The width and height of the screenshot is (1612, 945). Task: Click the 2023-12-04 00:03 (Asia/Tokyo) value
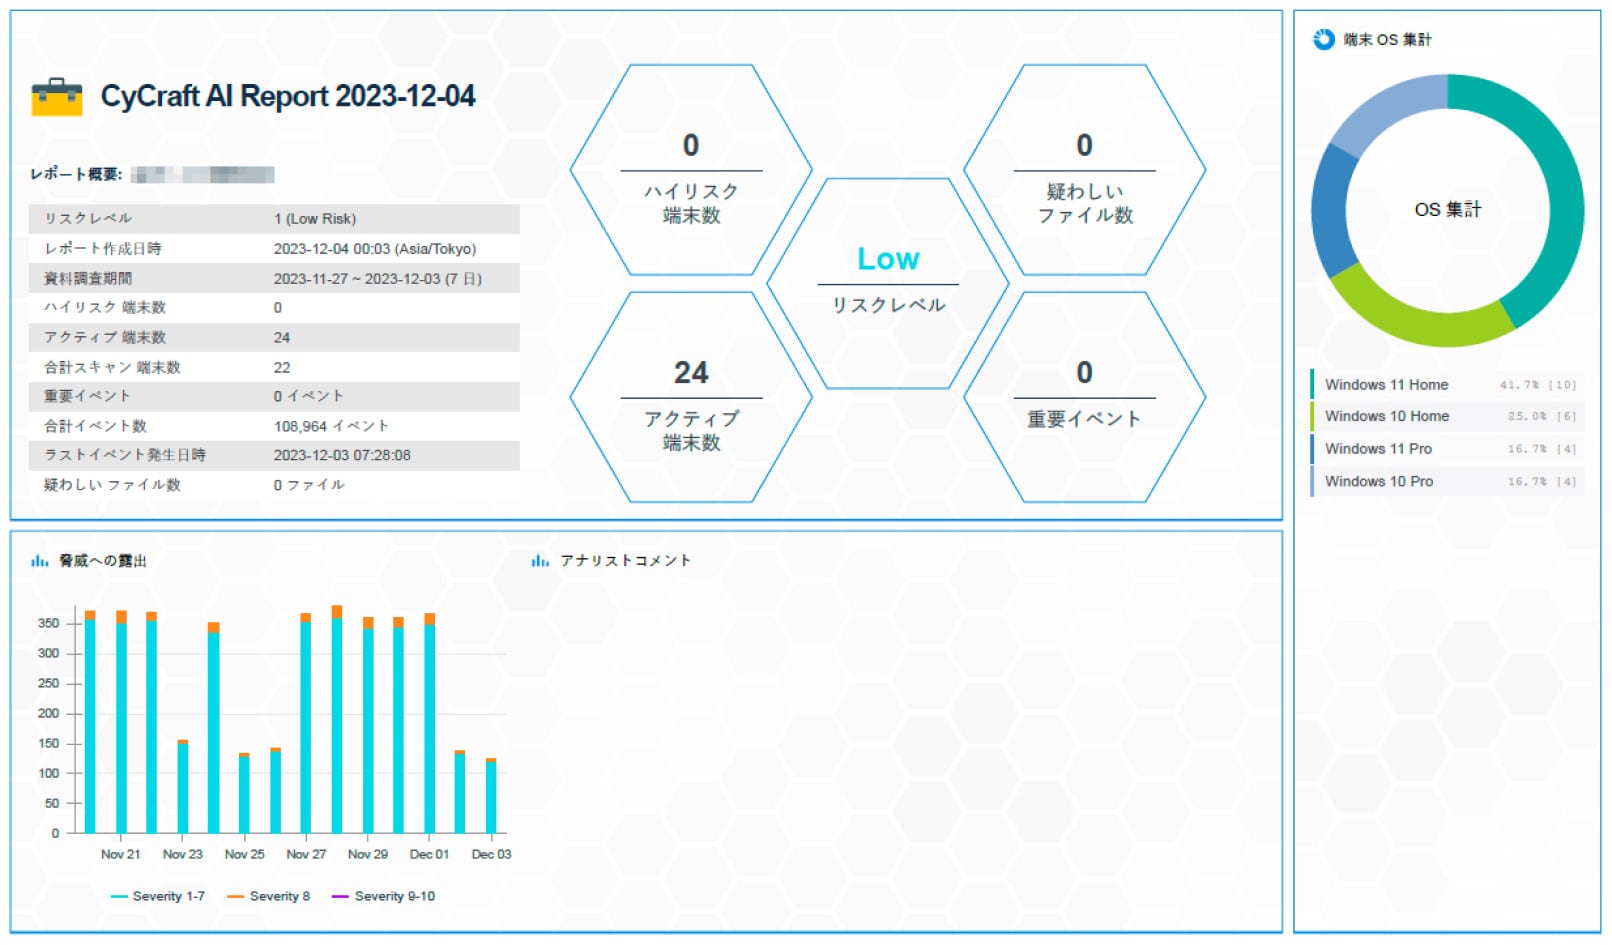coord(375,249)
